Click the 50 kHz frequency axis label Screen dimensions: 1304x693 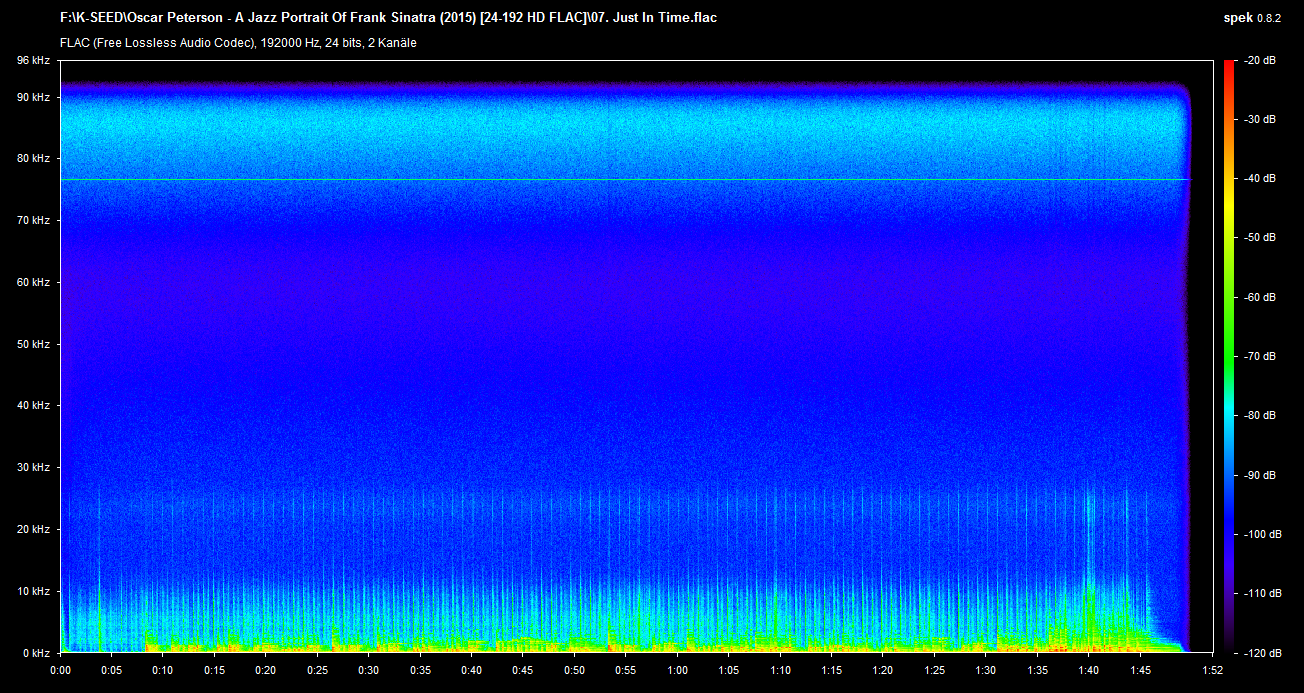[x=33, y=344]
